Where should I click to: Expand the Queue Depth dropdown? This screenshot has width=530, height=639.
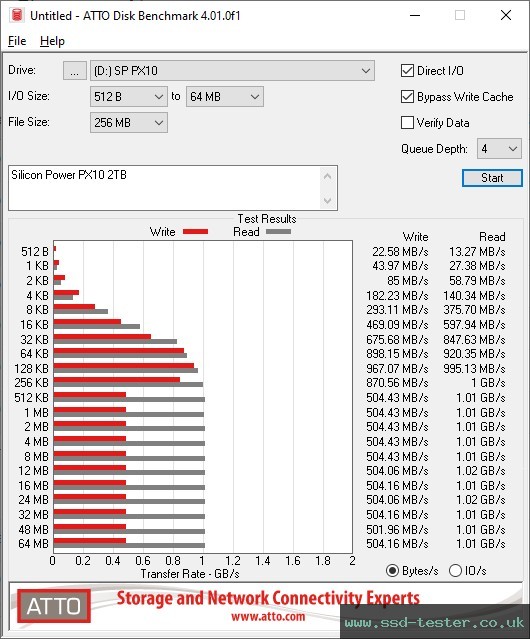499,149
